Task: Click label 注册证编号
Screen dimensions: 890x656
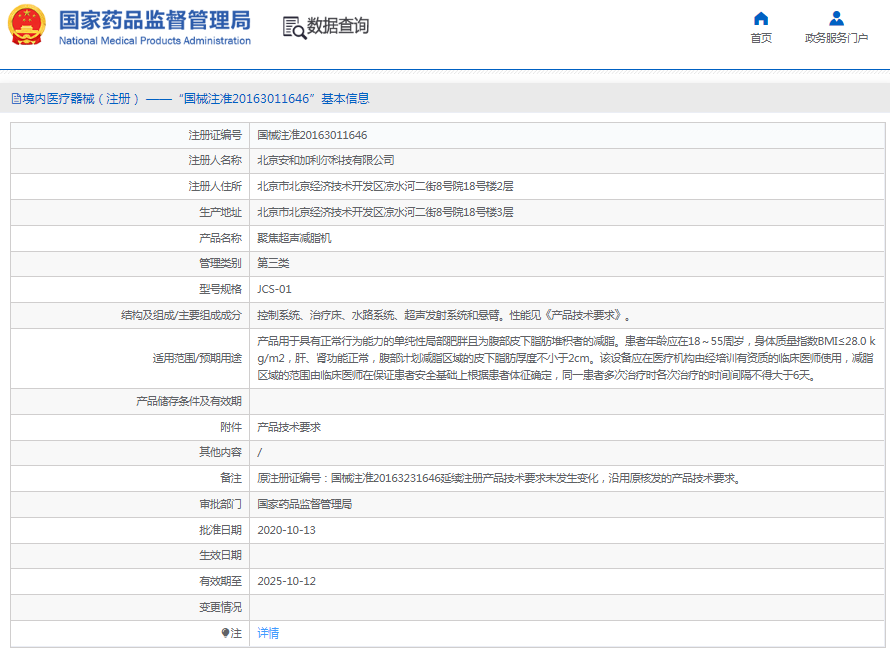Action: click(215, 135)
